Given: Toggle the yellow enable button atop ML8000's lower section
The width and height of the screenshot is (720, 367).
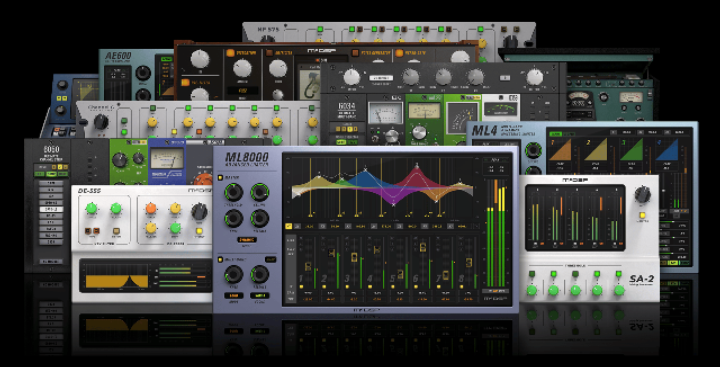Looking at the screenshot, I should [220, 260].
